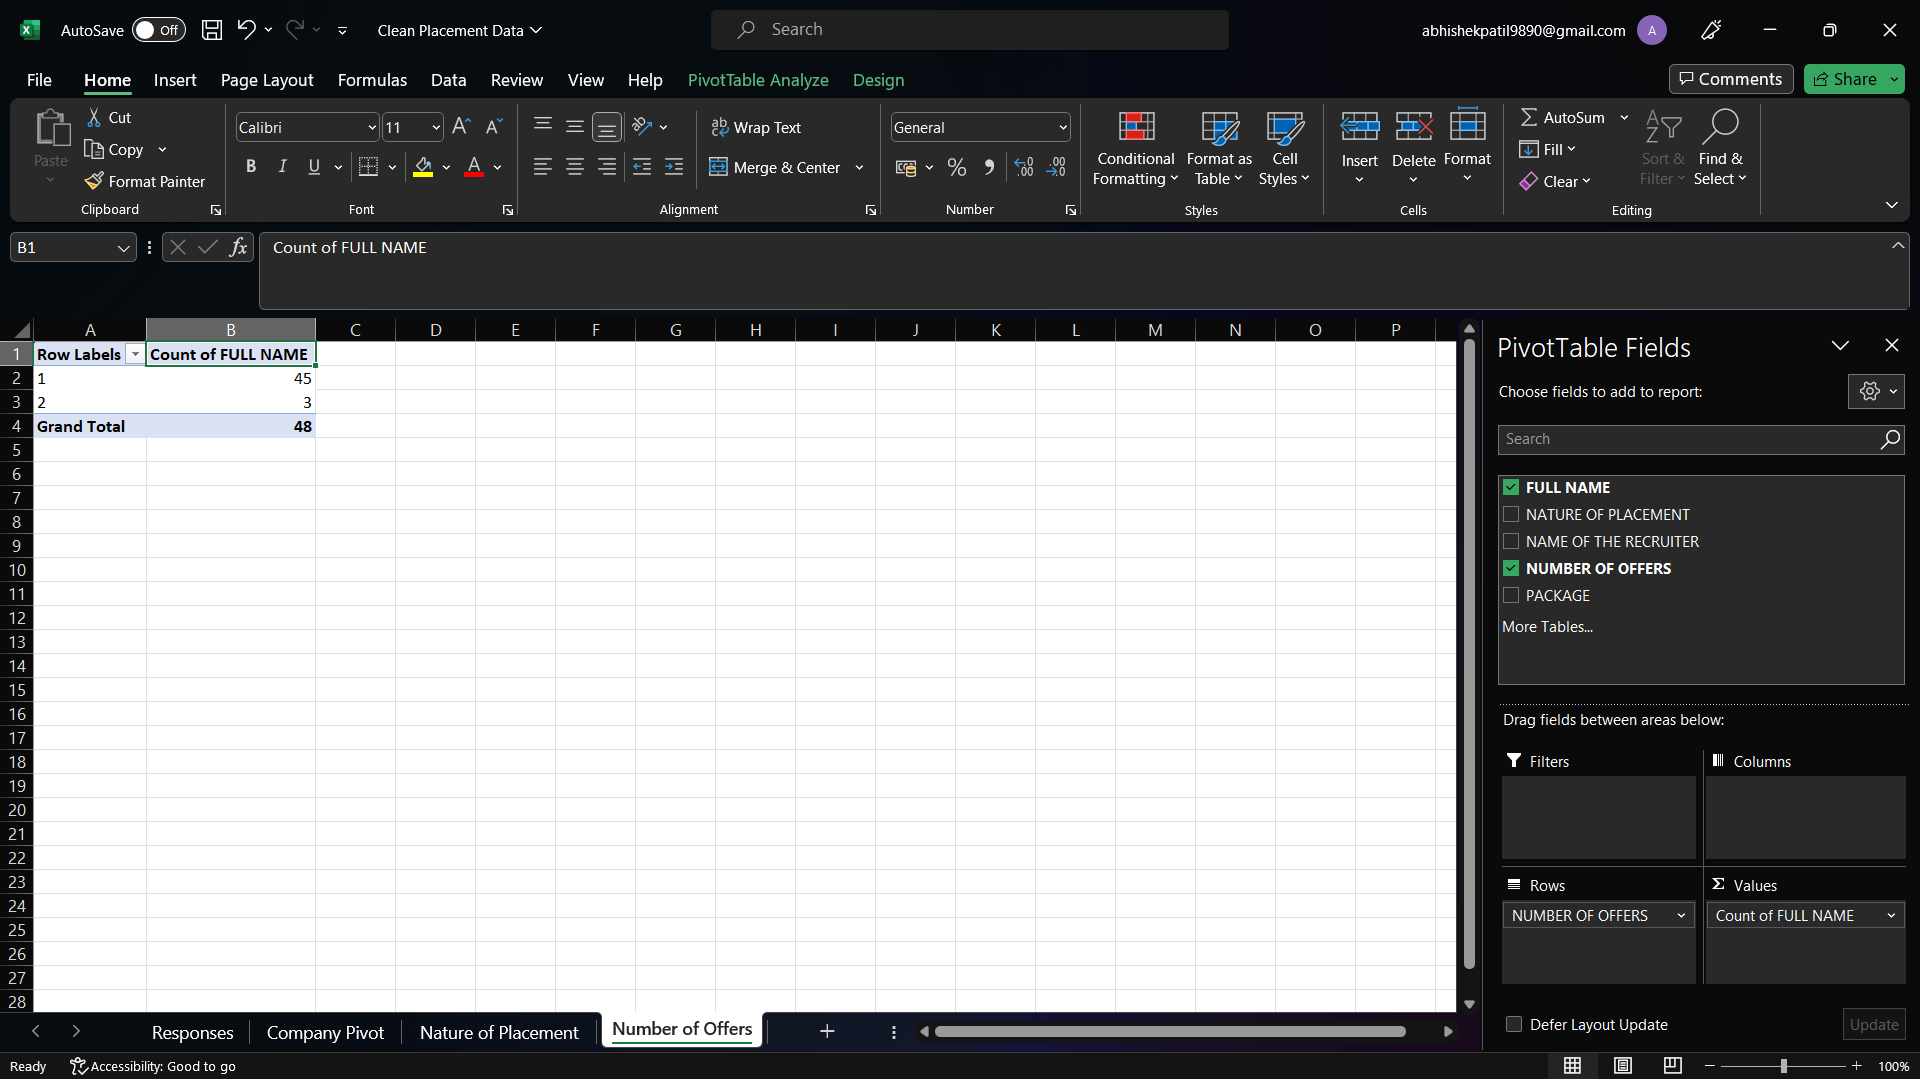The width and height of the screenshot is (1920, 1080).
Task: Expand the General number format dropdown
Action: click(1062, 127)
